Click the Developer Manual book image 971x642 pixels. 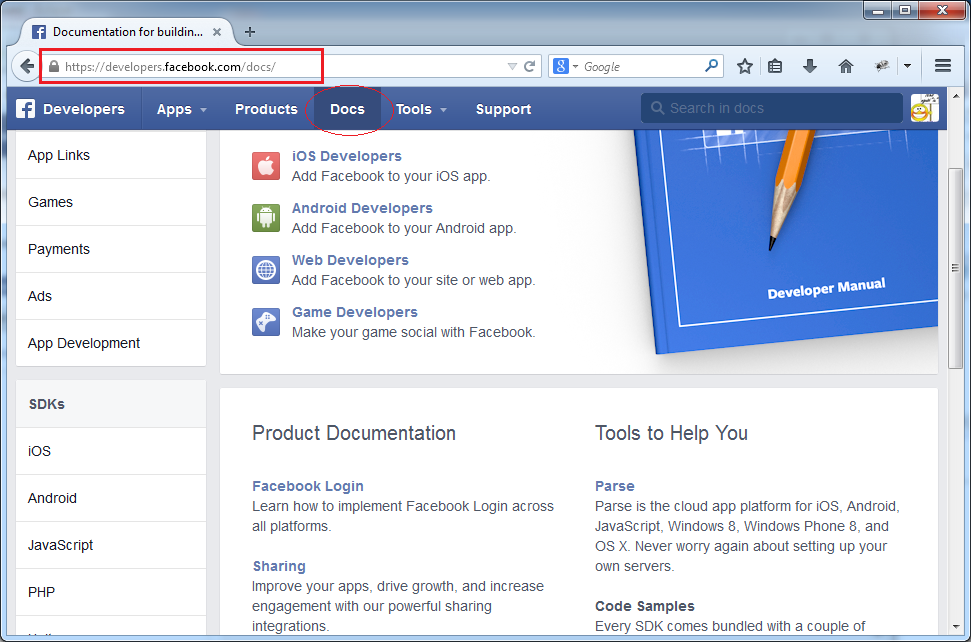point(786,241)
